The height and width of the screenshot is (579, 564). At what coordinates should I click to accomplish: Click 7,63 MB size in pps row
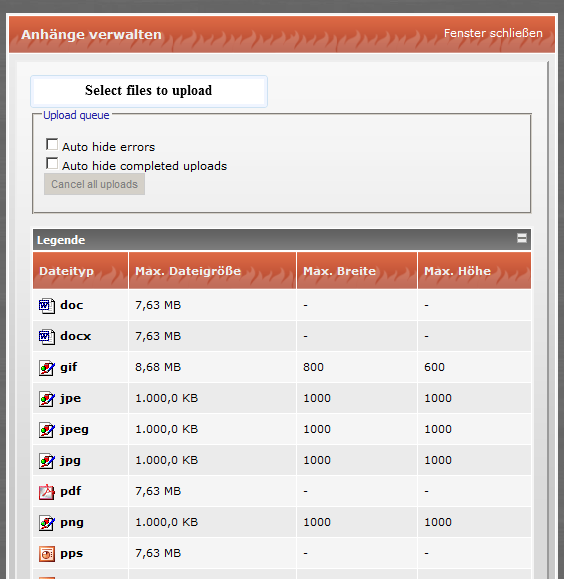tap(158, 553)
